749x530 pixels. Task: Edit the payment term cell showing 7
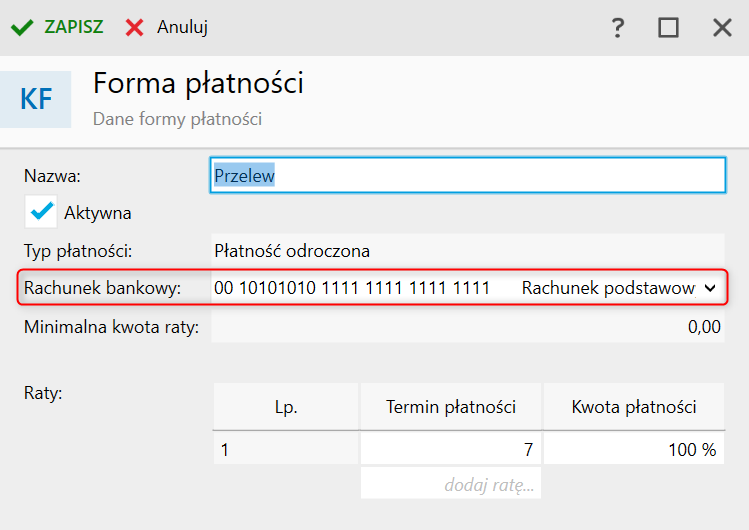point(450,450)
